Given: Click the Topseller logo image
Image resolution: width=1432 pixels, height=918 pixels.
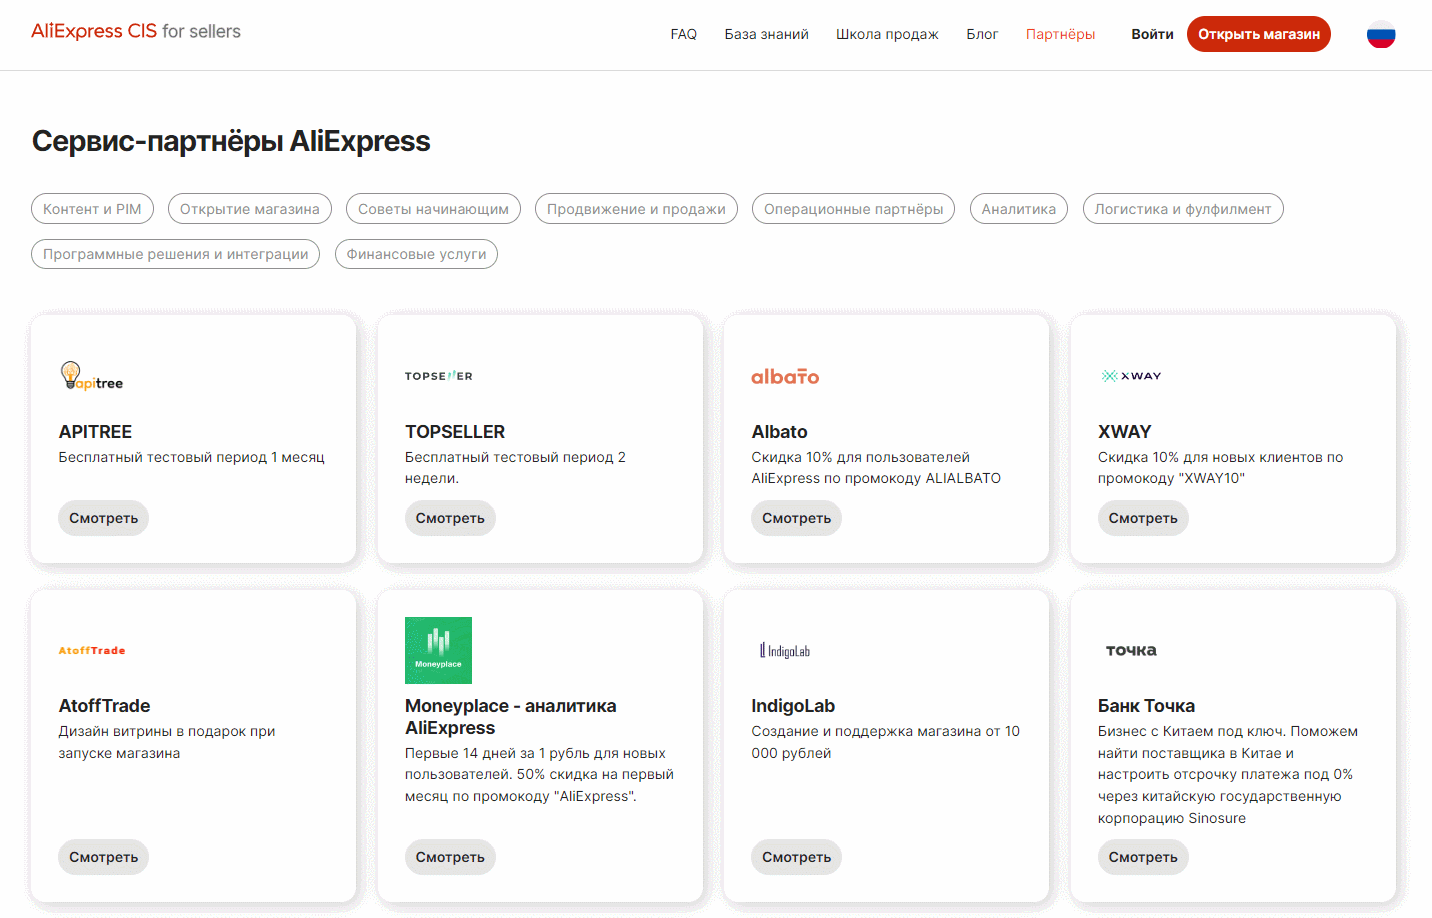Looking at the screenshot, I should point(438,376).
